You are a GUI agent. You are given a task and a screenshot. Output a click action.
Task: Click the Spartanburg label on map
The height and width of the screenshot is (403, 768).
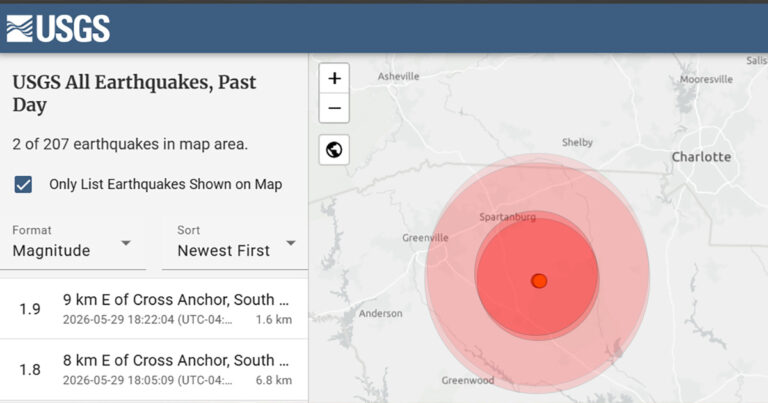tap(507, 217)
